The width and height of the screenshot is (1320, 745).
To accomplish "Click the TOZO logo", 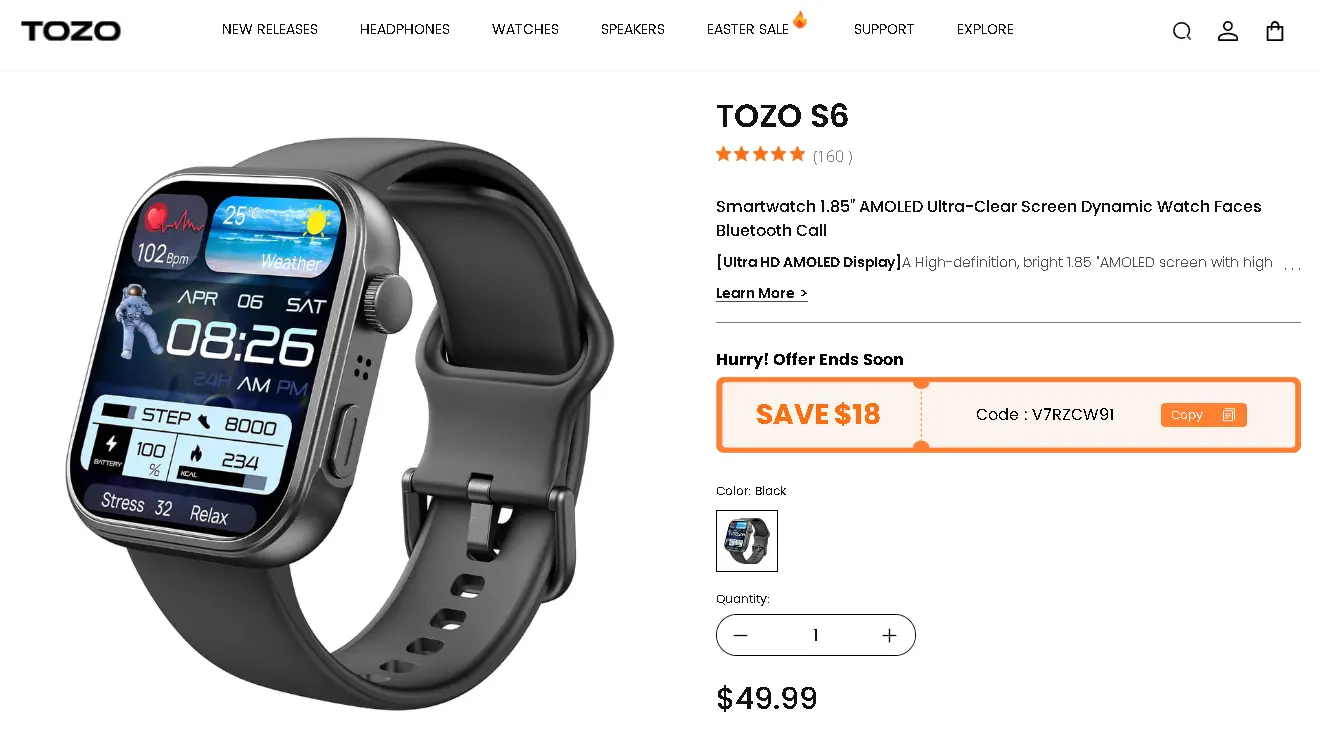I will pyautogui.click(x=71, y=31).
